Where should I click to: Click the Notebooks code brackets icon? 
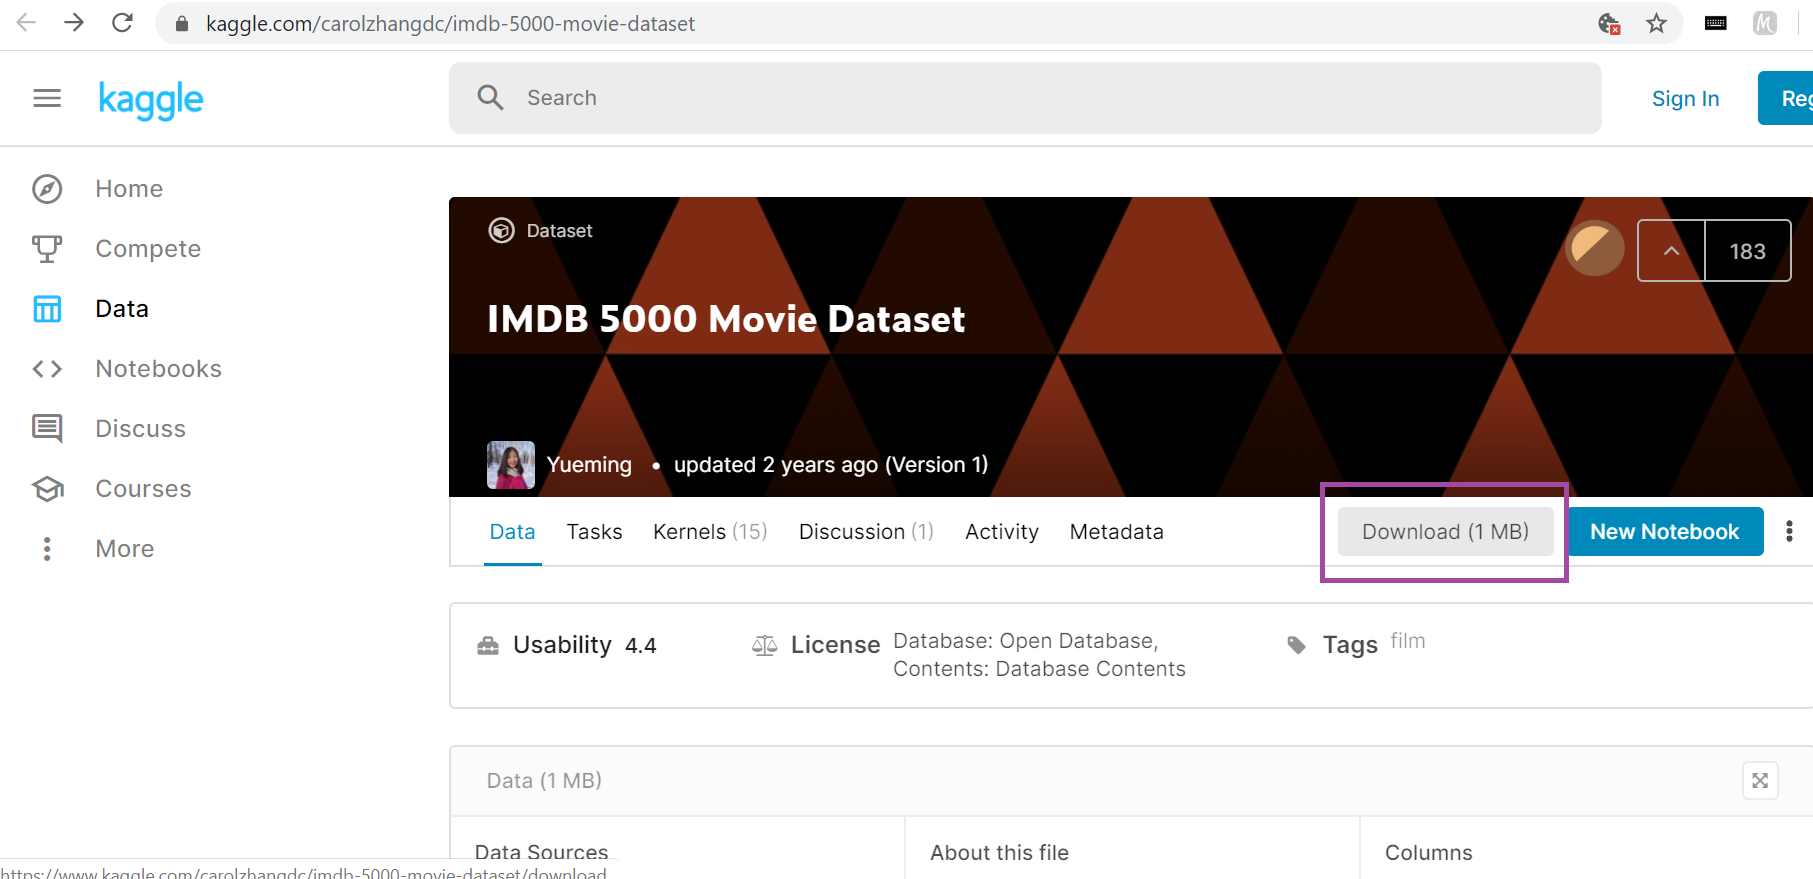coord(47,369)
